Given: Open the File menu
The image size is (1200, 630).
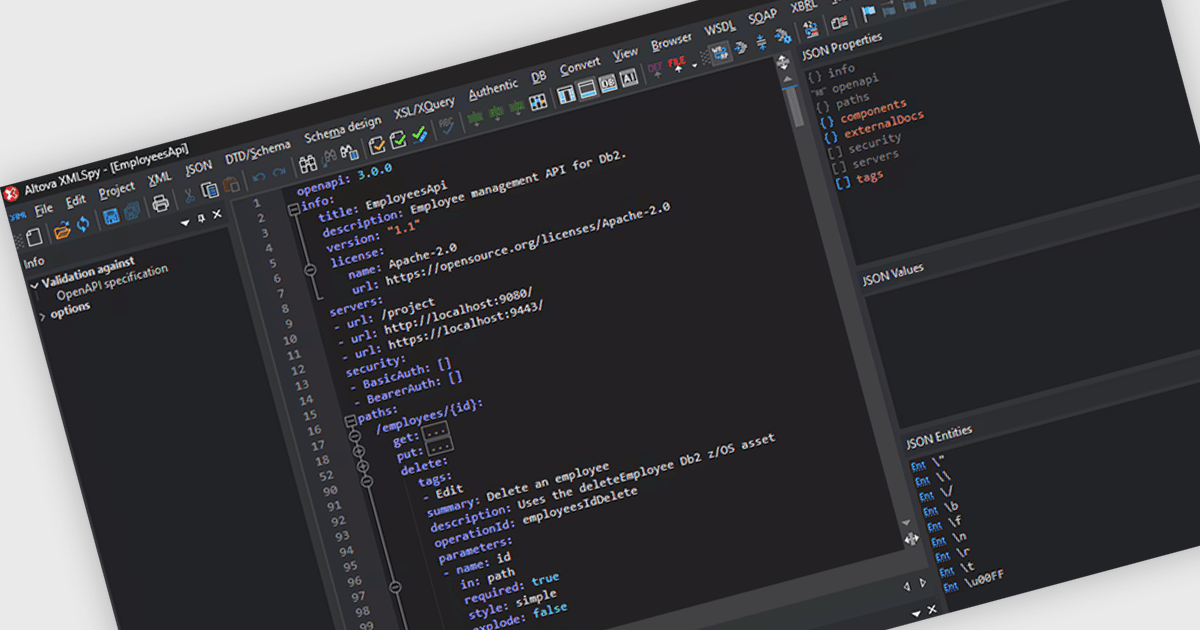Looking at the screenshot, I should [43, 209].
